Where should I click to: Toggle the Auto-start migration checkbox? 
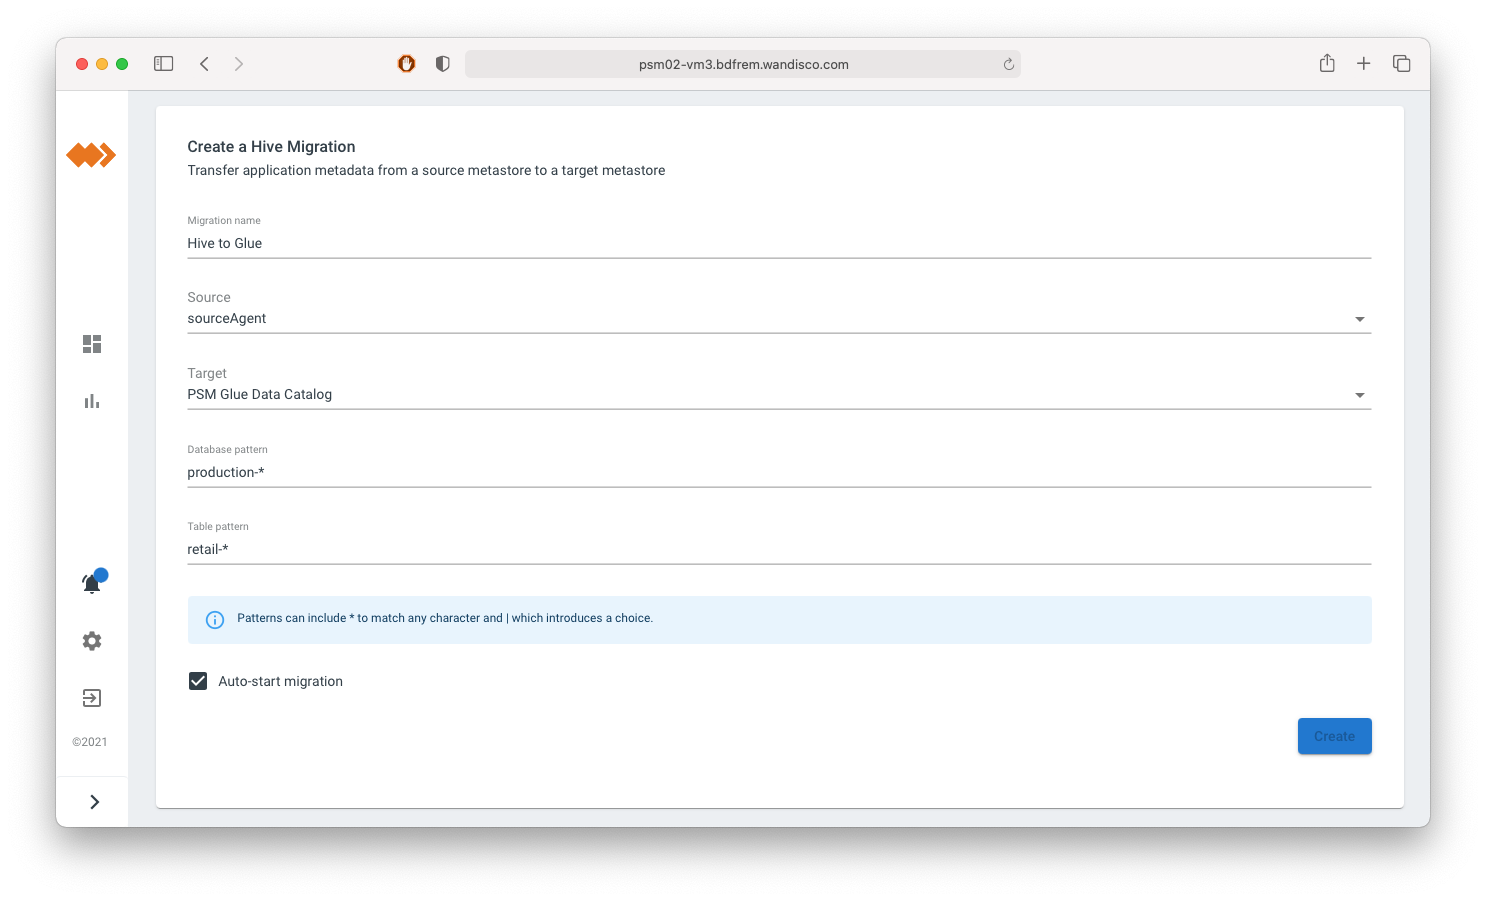(198, 681)
